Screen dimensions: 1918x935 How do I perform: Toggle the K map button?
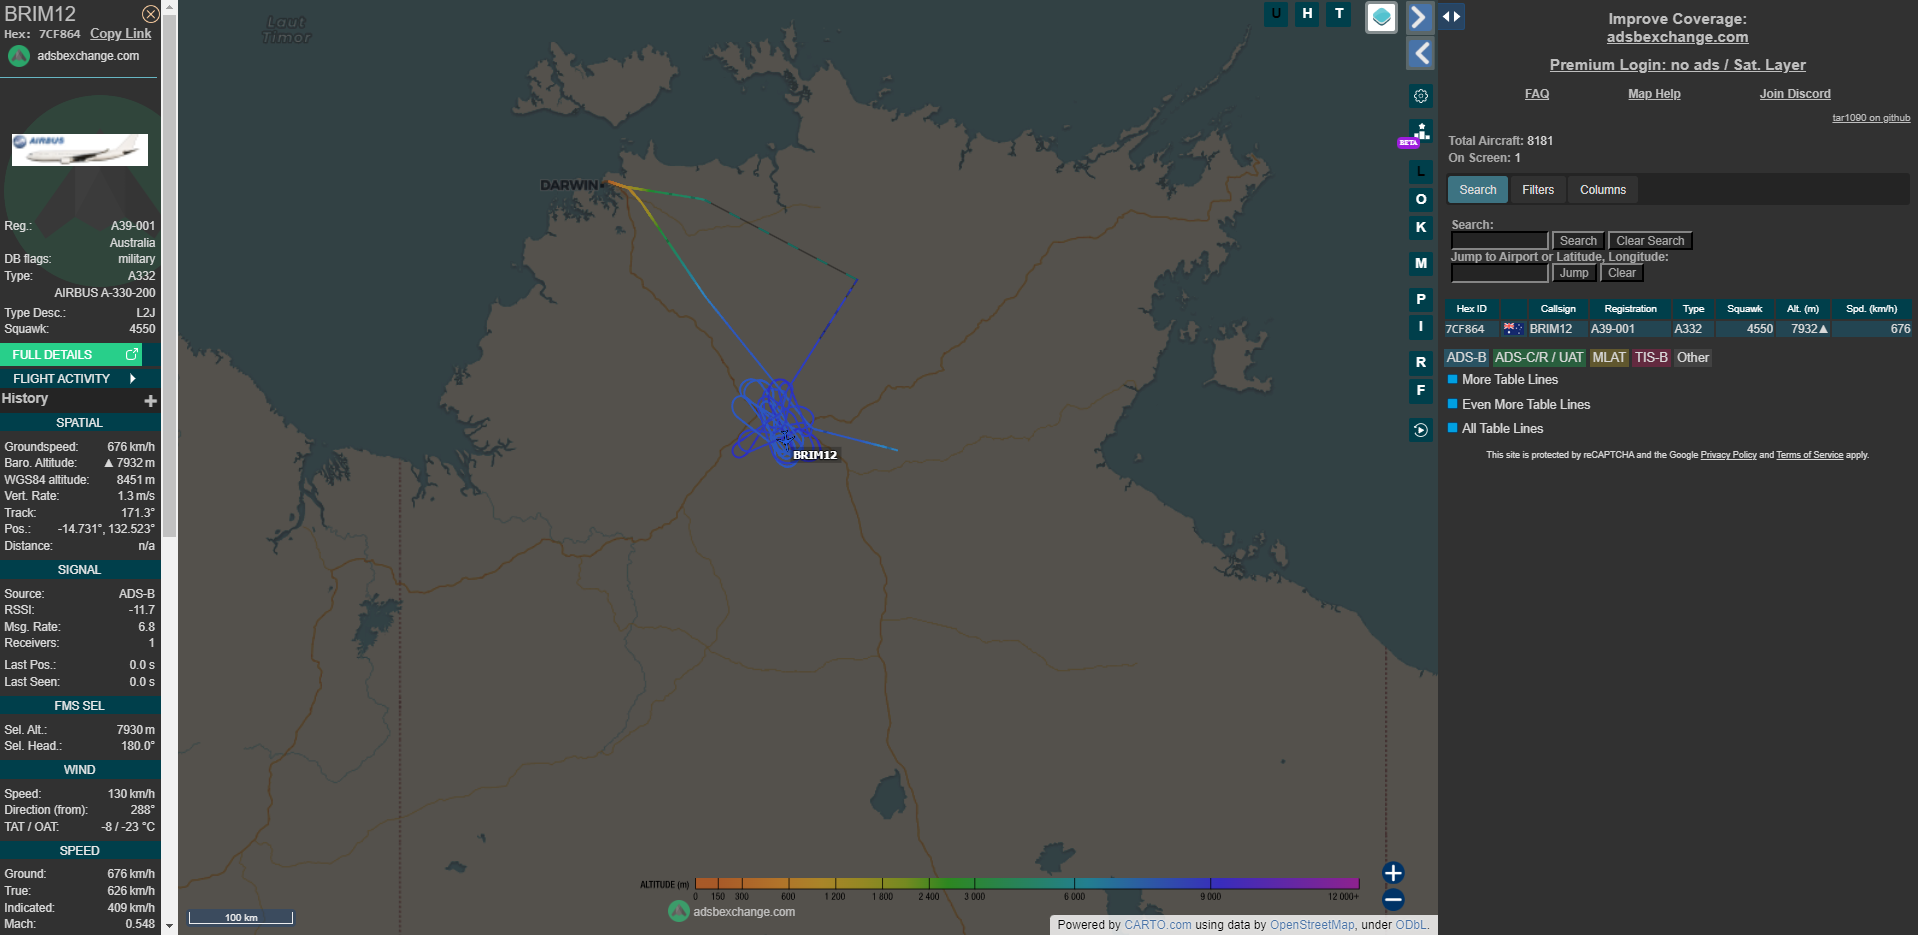tap(1421, 228)
